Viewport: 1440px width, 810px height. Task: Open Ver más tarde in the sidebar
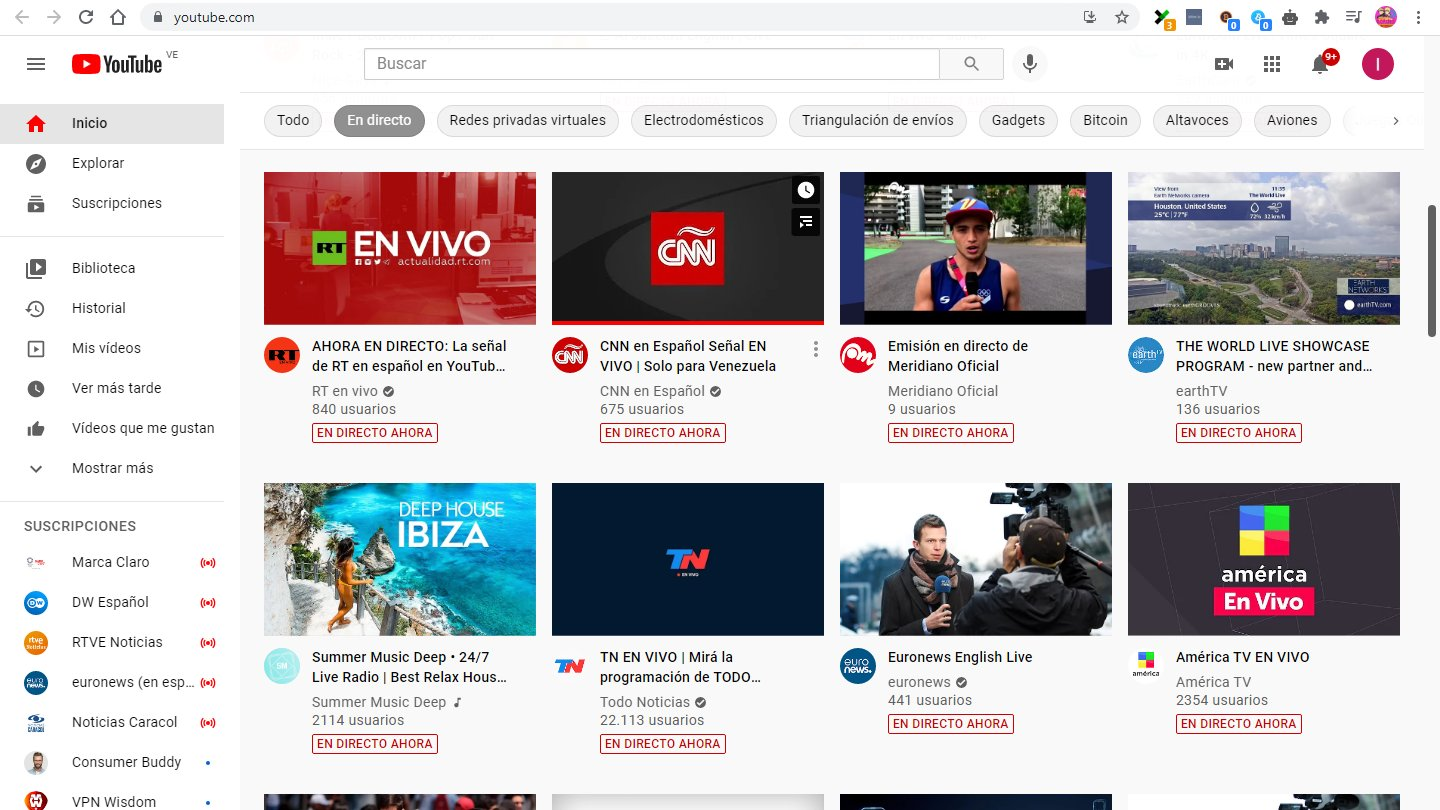point(112,388)
